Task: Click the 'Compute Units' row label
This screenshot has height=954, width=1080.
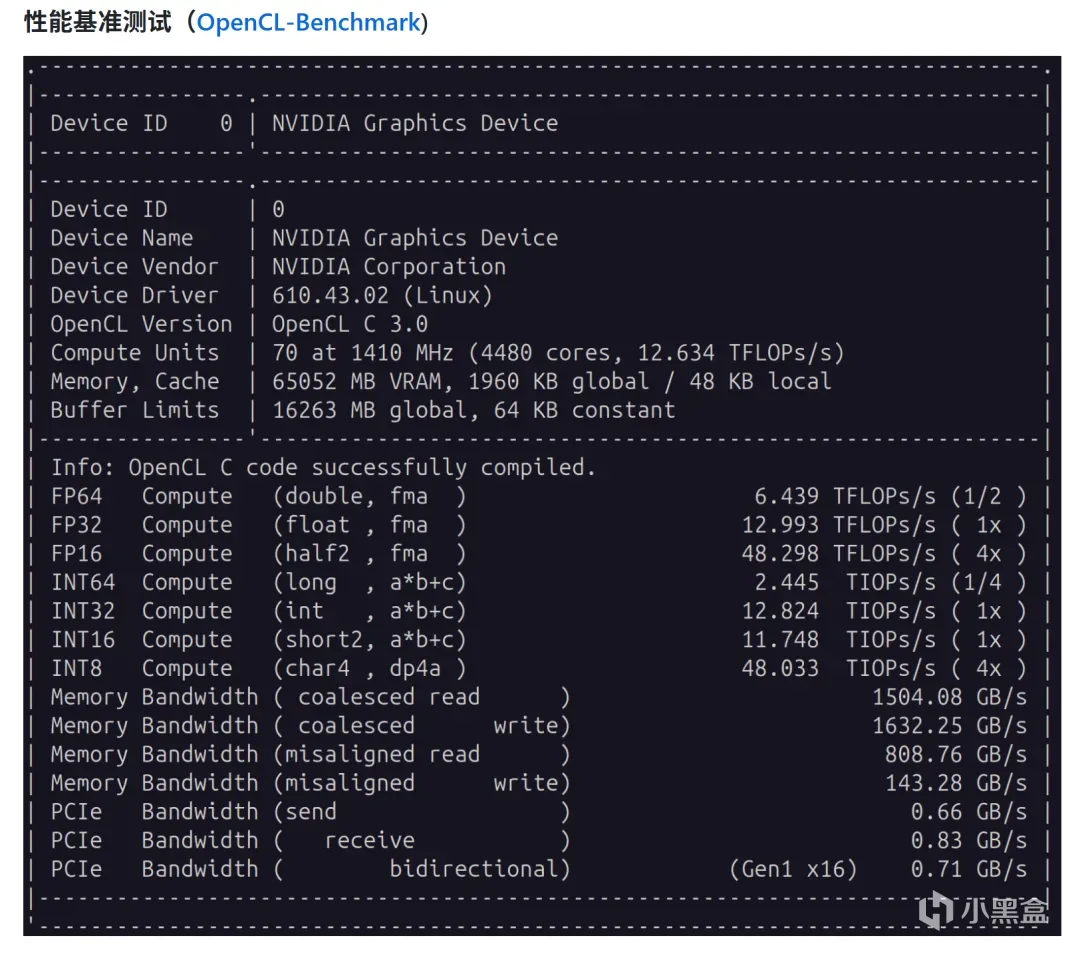Action: click(134, 353)
